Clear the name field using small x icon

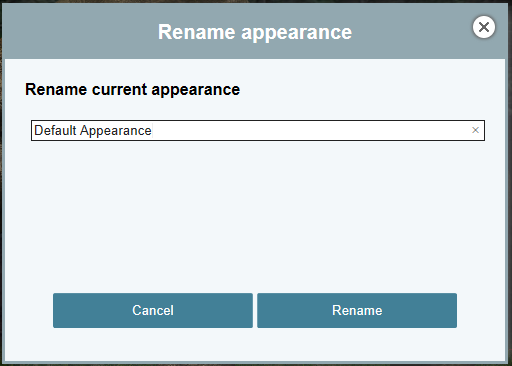[x=475, y=130]
